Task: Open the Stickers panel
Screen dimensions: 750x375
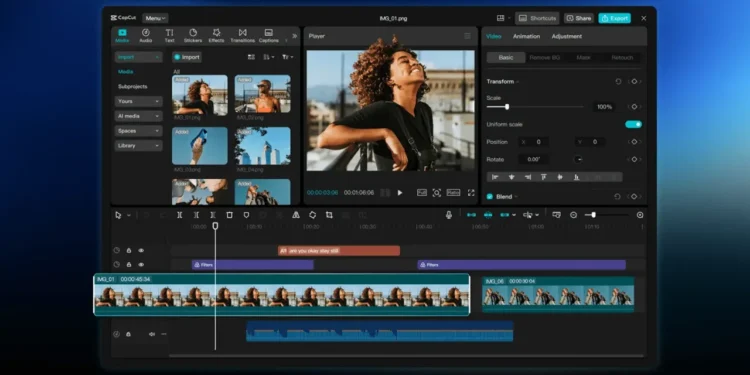Action: click(x=193, y=35)
